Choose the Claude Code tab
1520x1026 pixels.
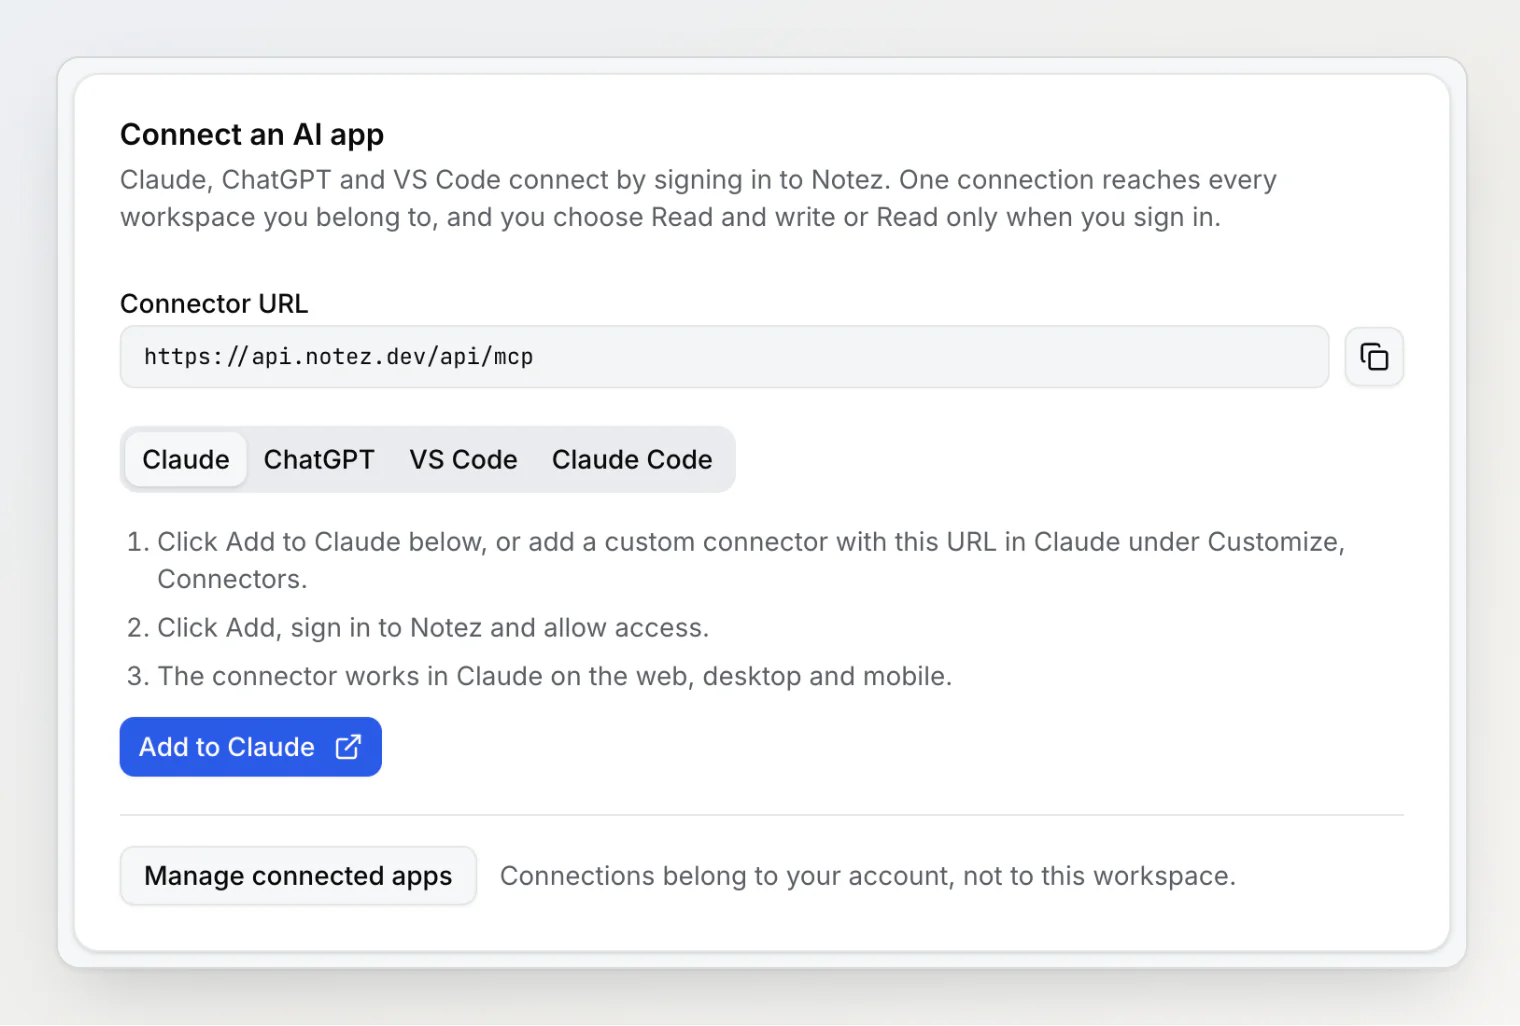pos(632,460)
